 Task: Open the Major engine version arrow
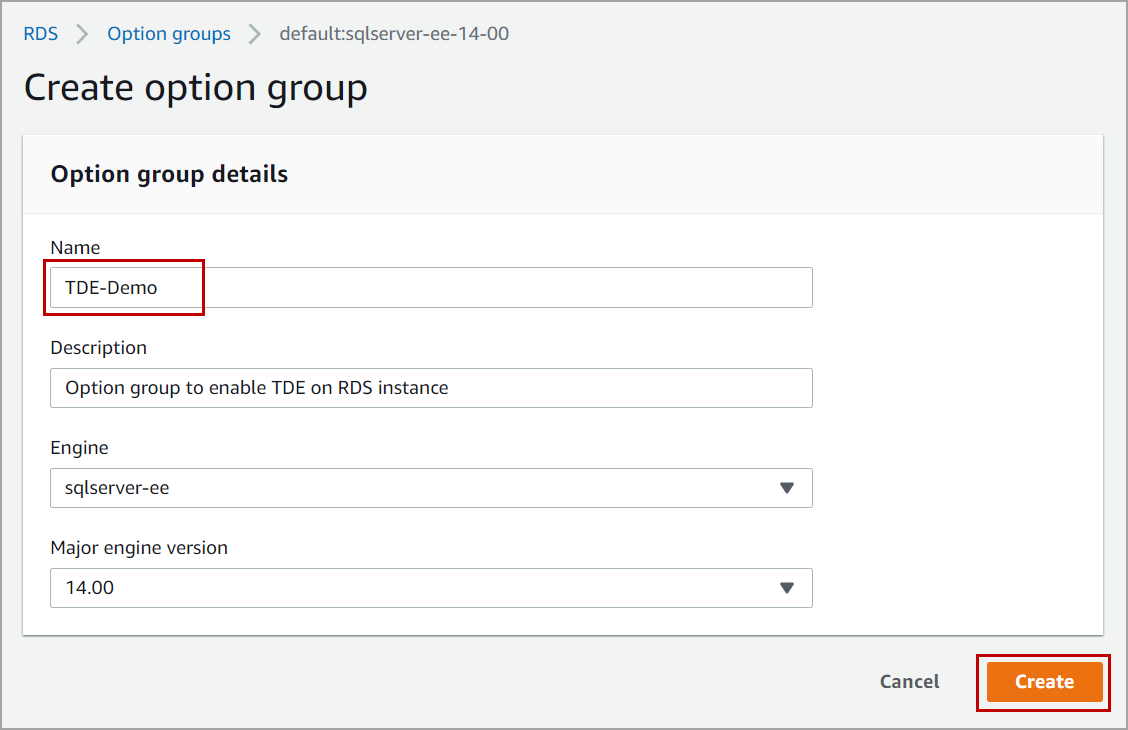click(786, 588)
